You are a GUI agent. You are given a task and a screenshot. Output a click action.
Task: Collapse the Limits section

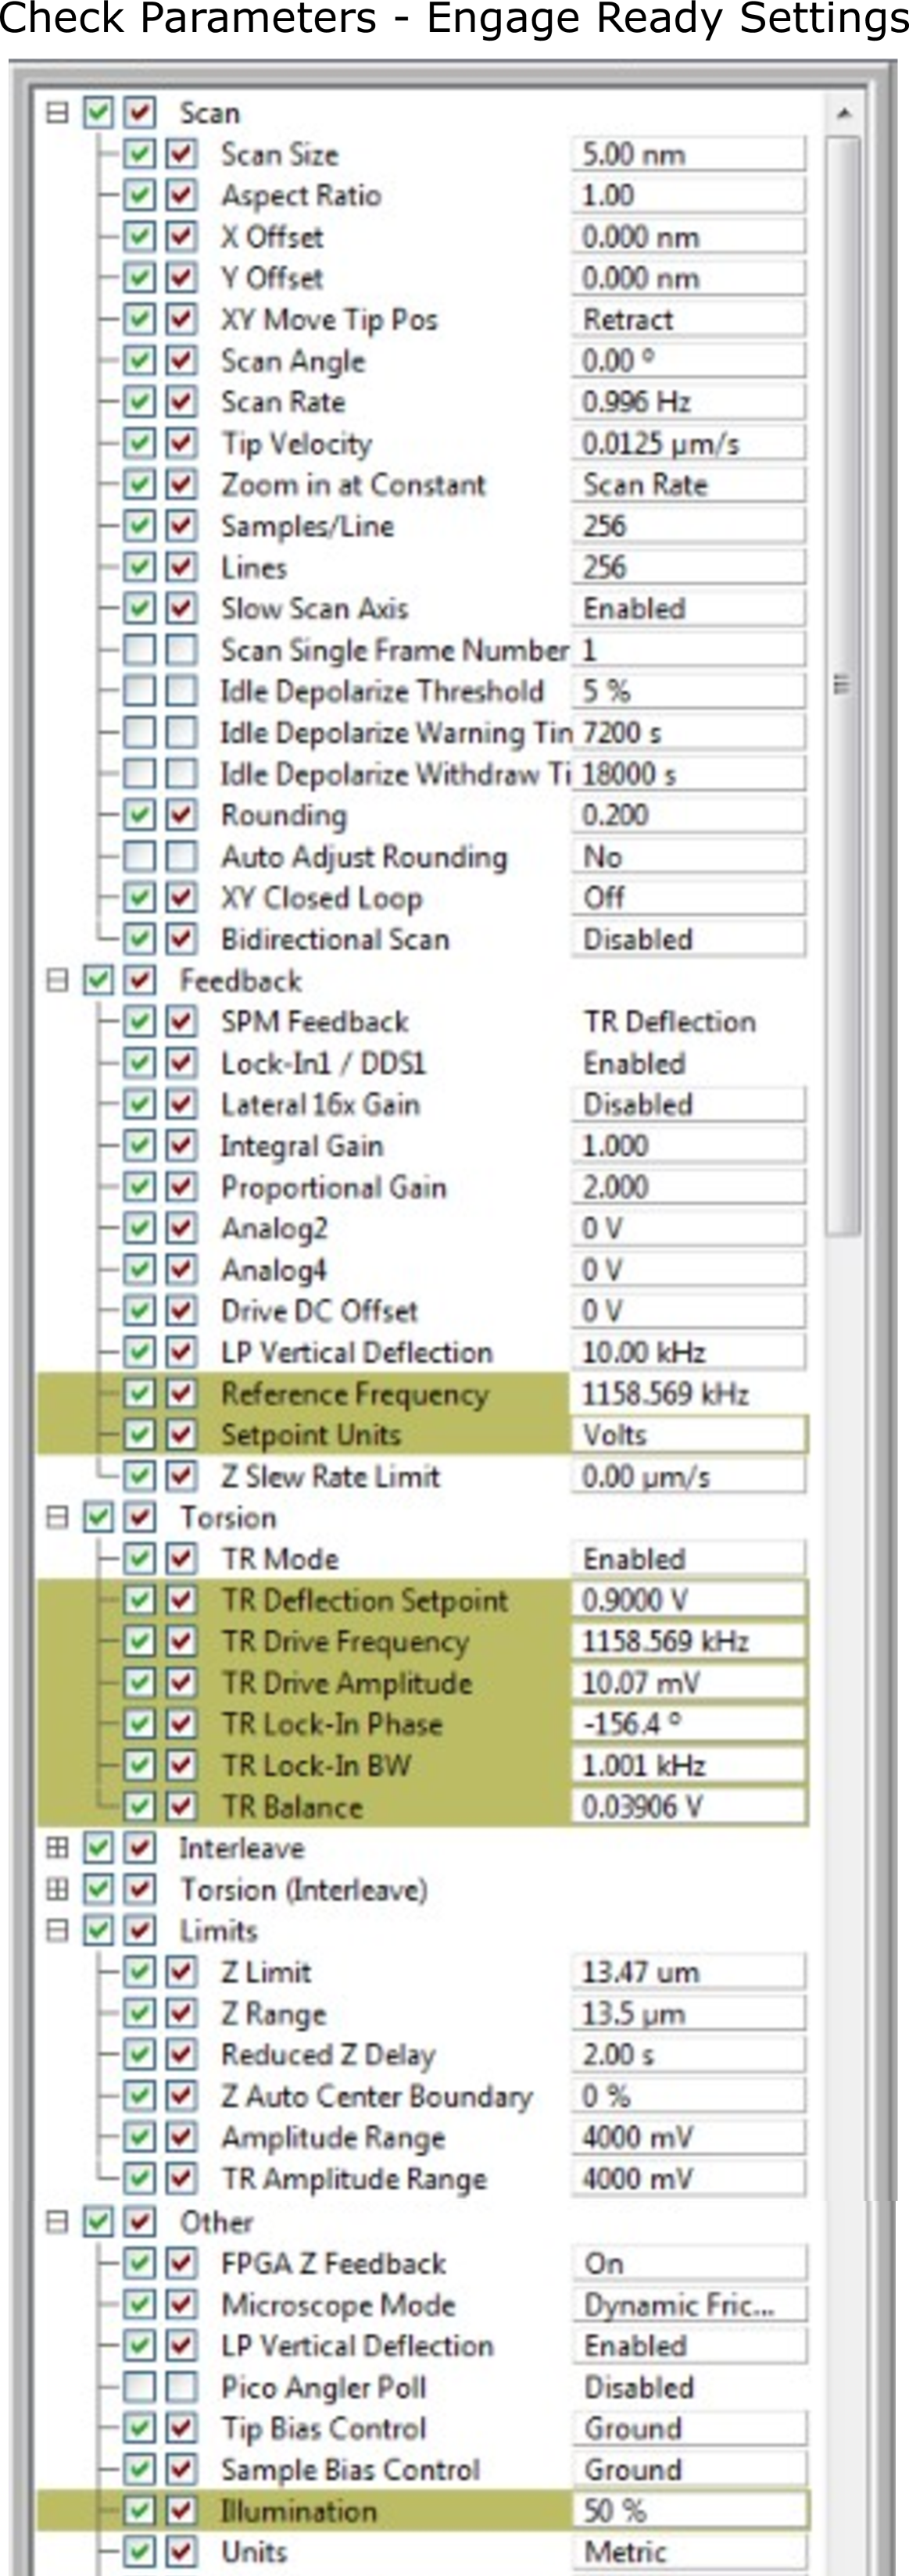(x=57, y=1930)
